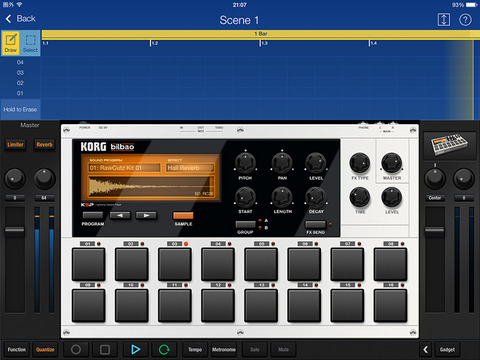
Task: Click the battery indicator in status bar
Action: point(472,5)
